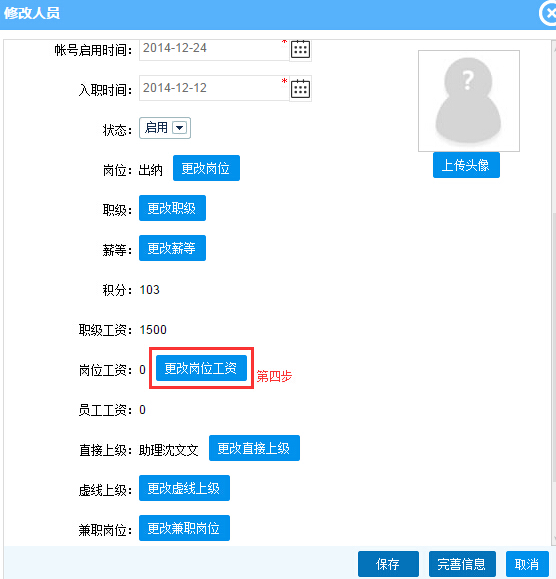Click the 上传头像 button
Screen dimensions: 556x579
pyautogui.click(x=466, y=165)
